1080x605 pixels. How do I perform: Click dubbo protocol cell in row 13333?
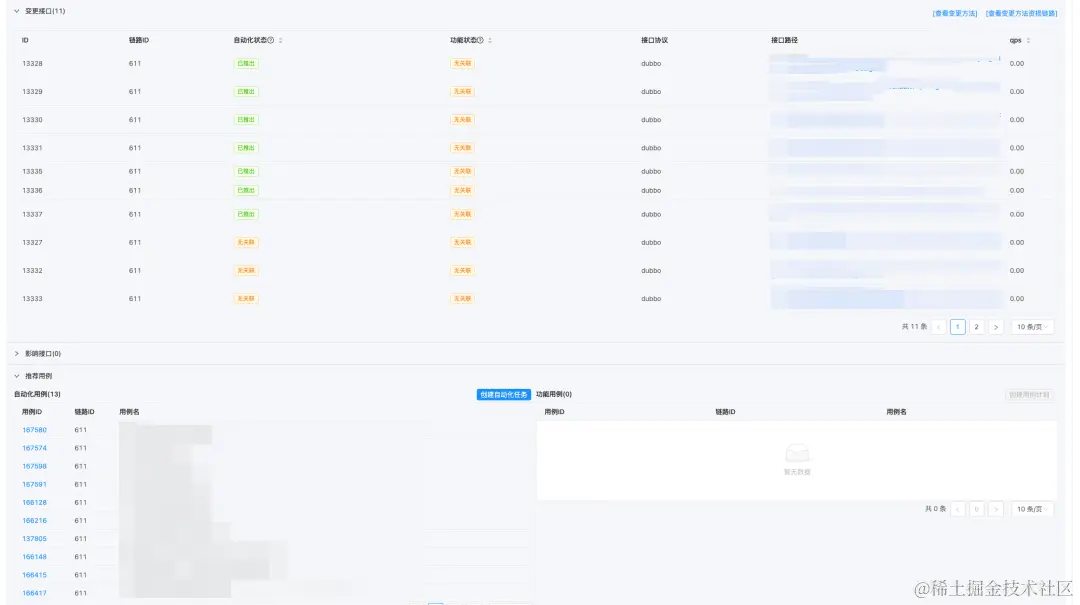(x=651, y=299)
